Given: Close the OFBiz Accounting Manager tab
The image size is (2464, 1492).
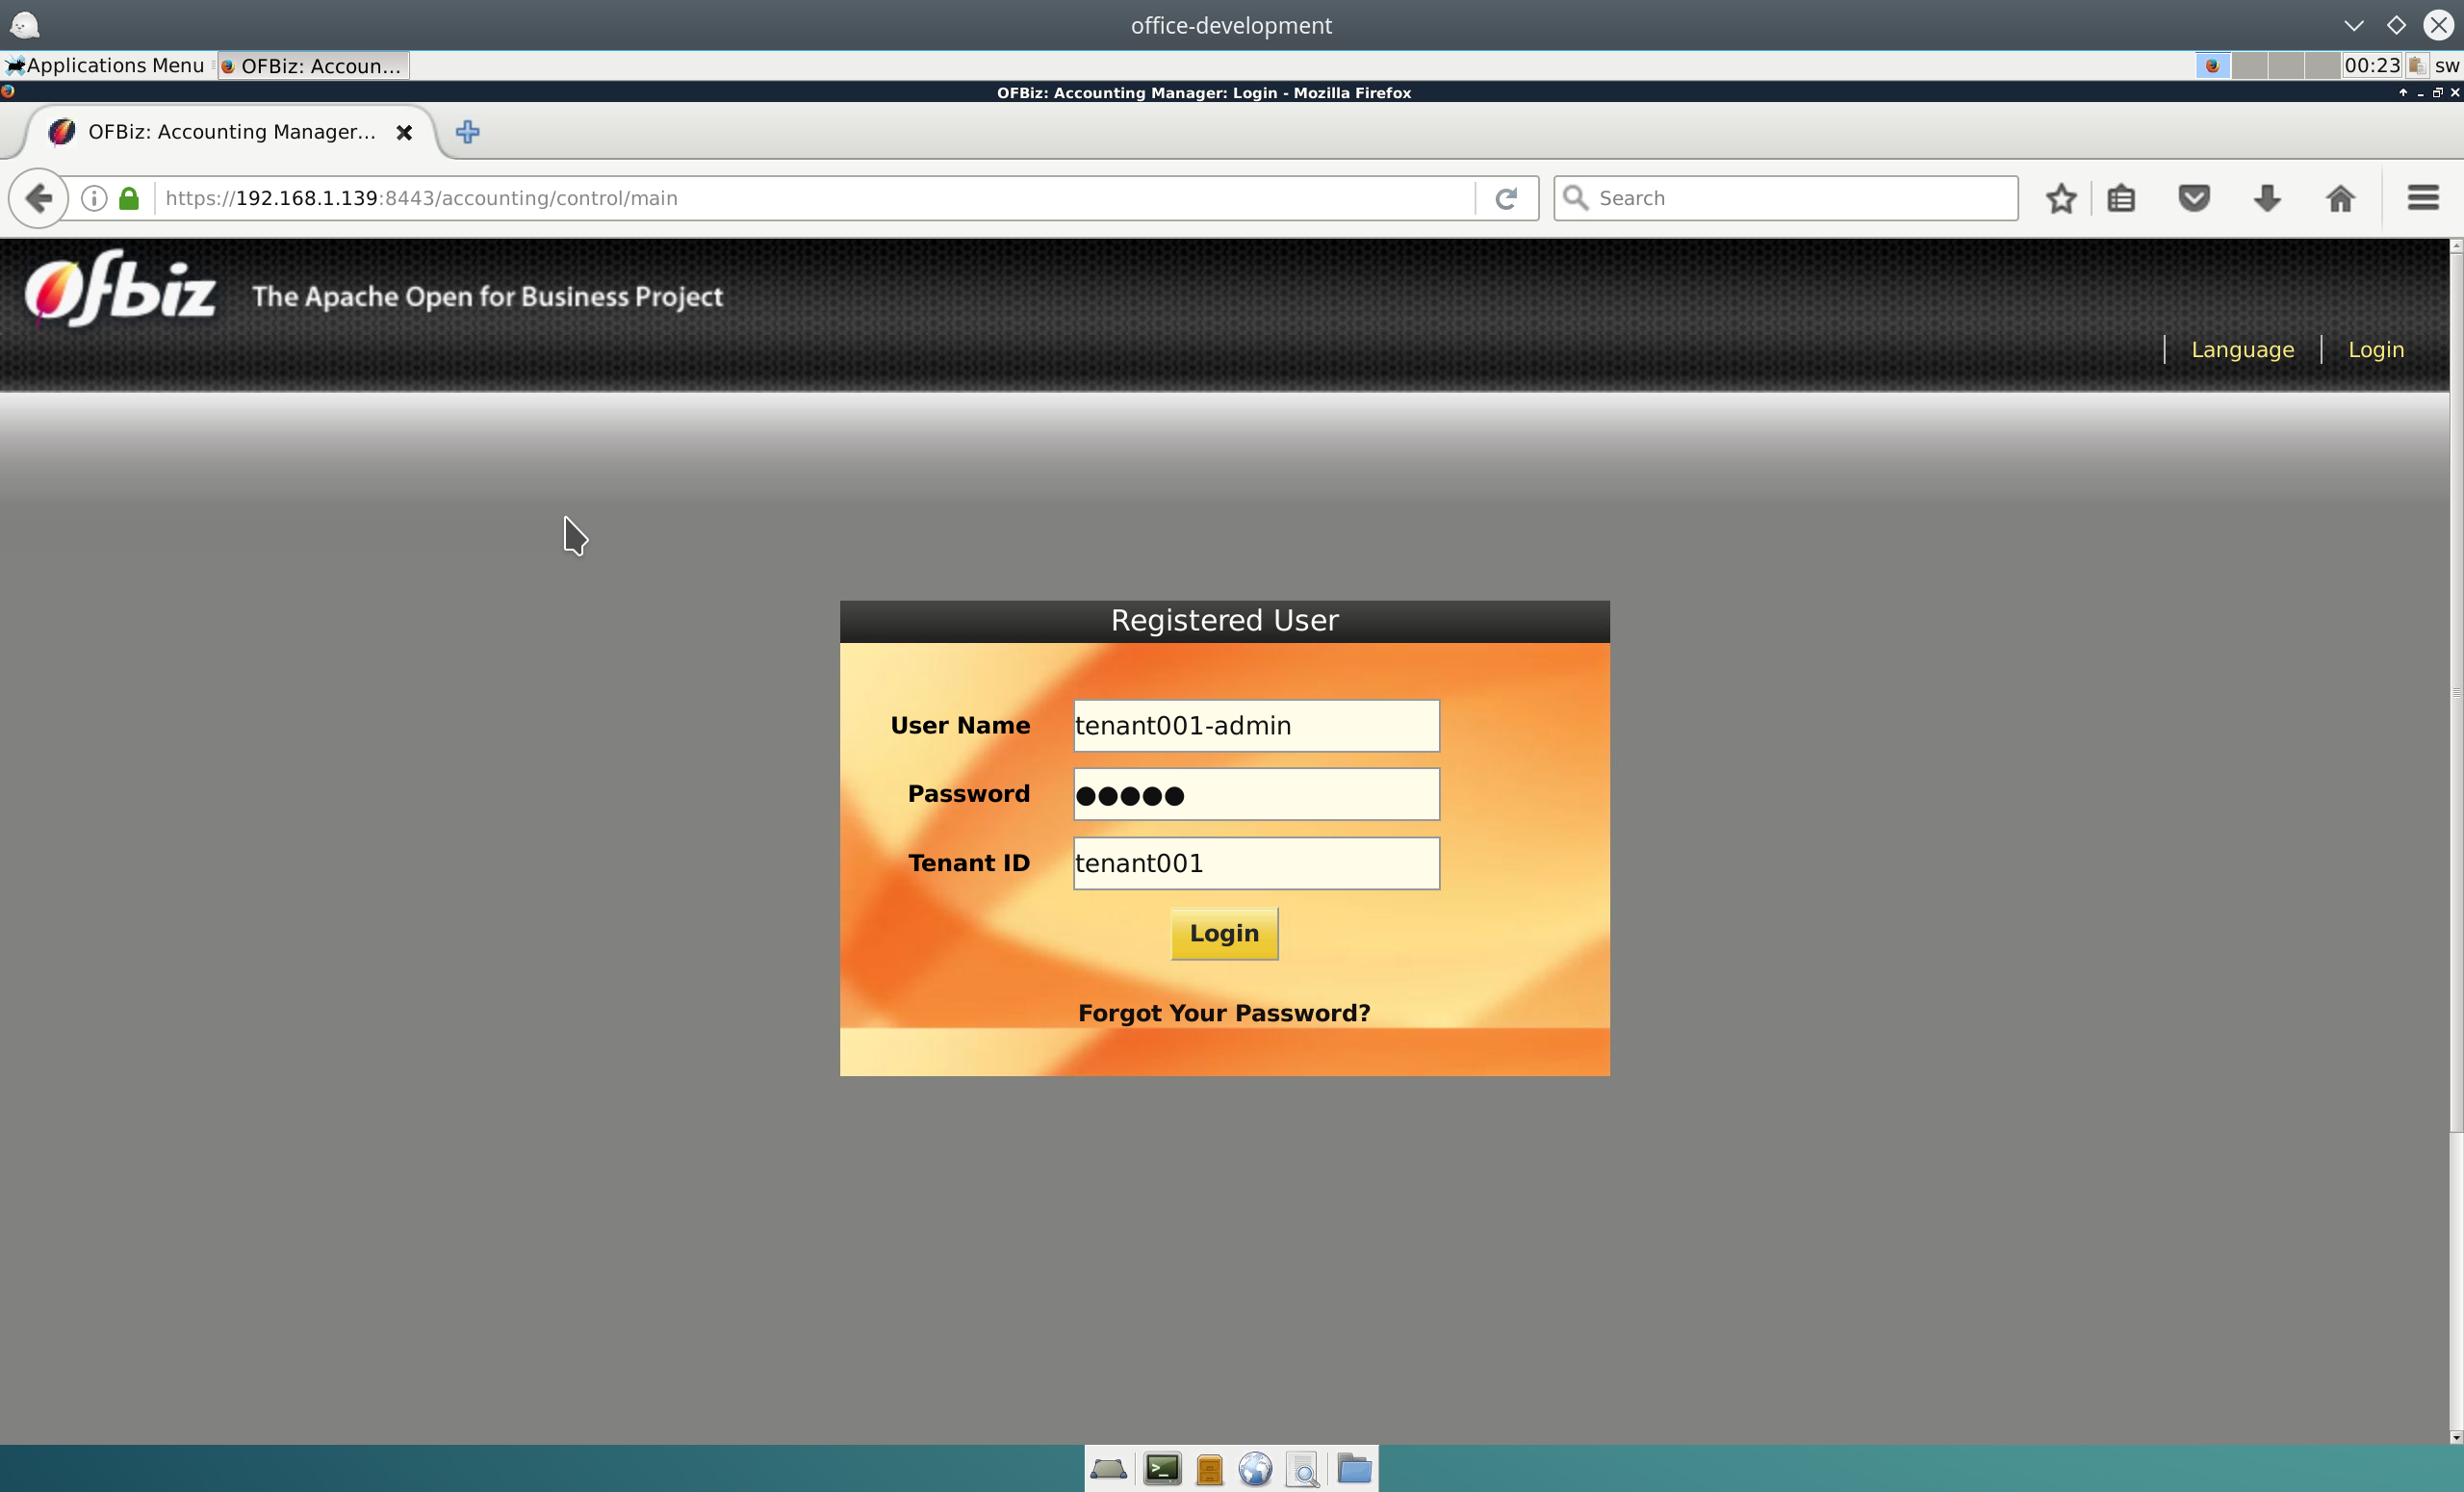Looking at the screenshot, I should click(404, 132).
